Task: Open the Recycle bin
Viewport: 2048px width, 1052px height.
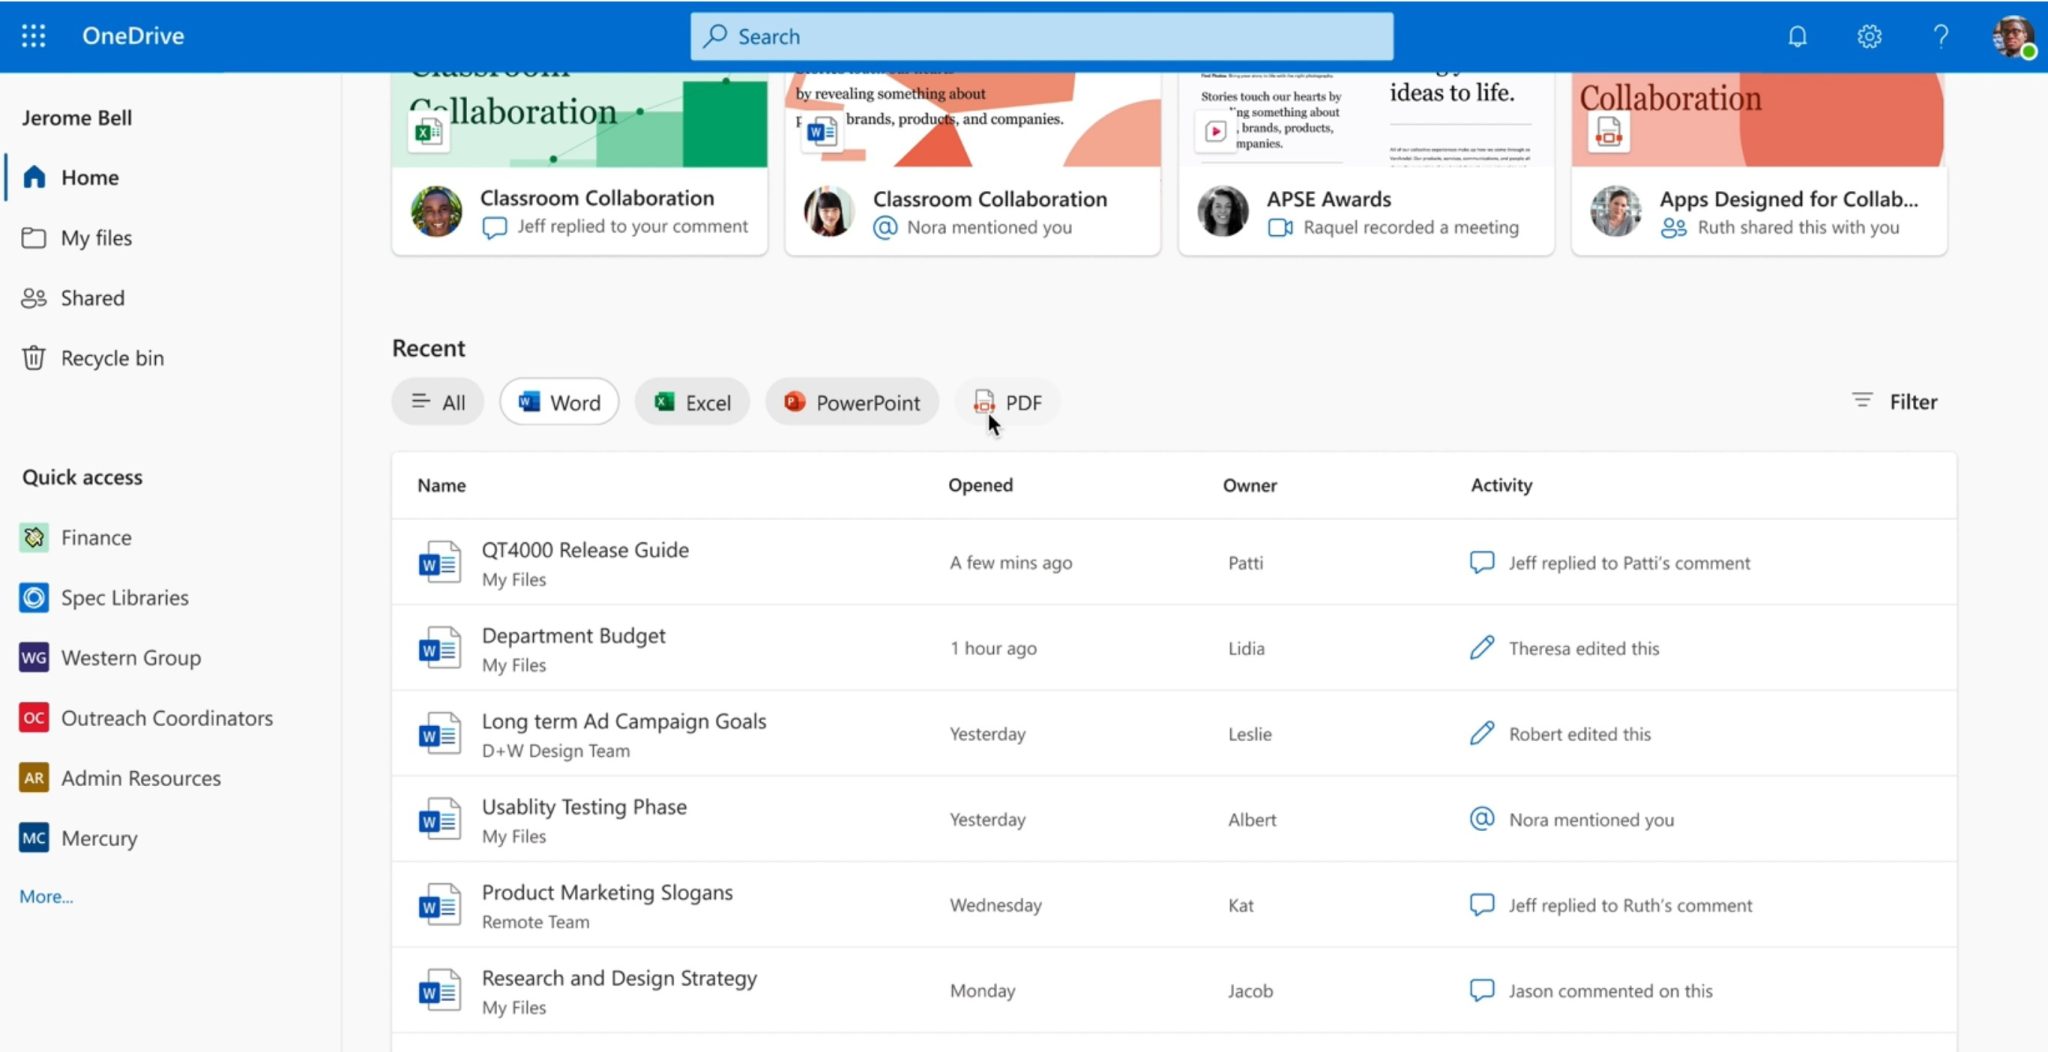Action: point(111,358)
